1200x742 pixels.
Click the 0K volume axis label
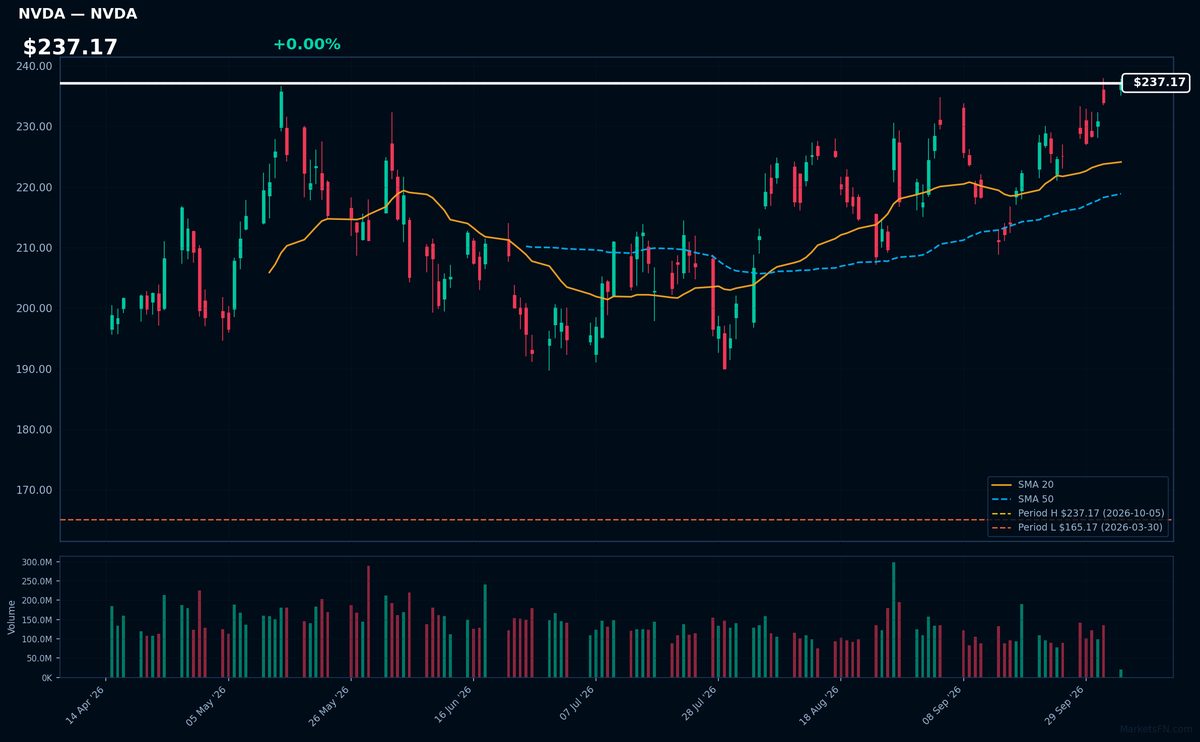pos(47,678)
